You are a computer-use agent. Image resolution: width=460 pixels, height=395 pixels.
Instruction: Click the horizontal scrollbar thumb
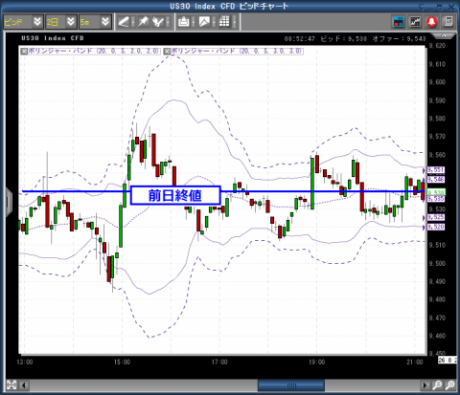click(x=291, y=386)
